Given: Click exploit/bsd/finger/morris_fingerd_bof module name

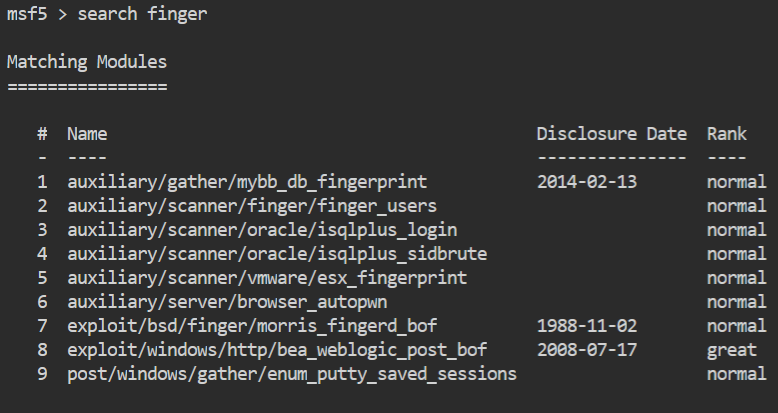Looking at the screenshot, I should (x=251, y=326).
